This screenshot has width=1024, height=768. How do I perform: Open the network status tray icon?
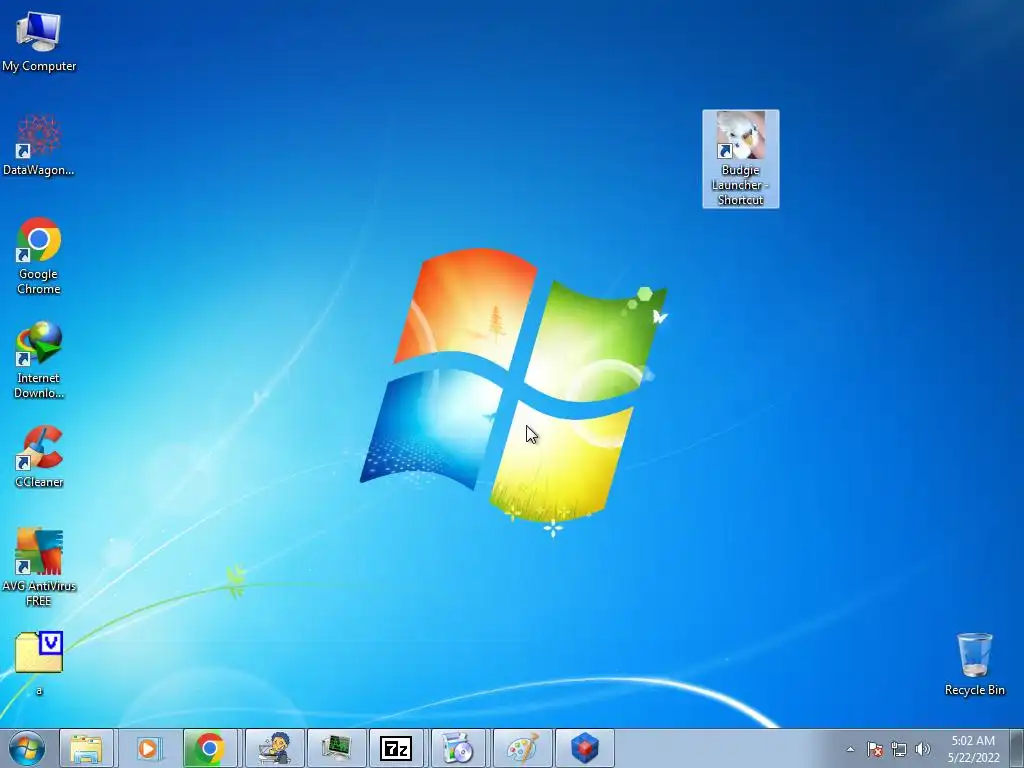click(x=899, y=749)
